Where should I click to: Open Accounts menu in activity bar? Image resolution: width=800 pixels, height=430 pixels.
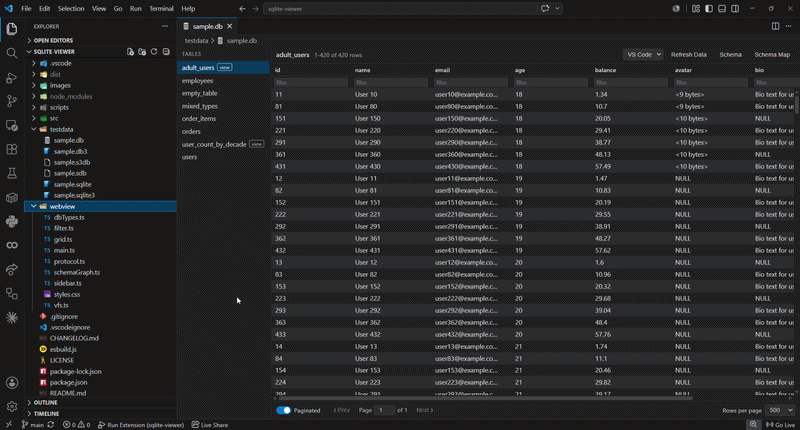pos(12,383)
